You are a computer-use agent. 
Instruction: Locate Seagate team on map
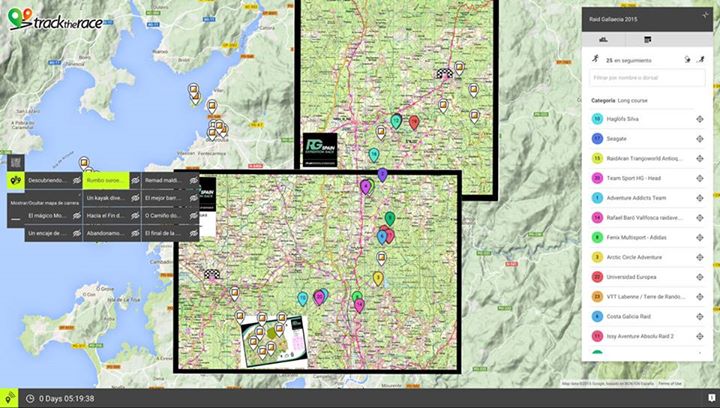699,139
